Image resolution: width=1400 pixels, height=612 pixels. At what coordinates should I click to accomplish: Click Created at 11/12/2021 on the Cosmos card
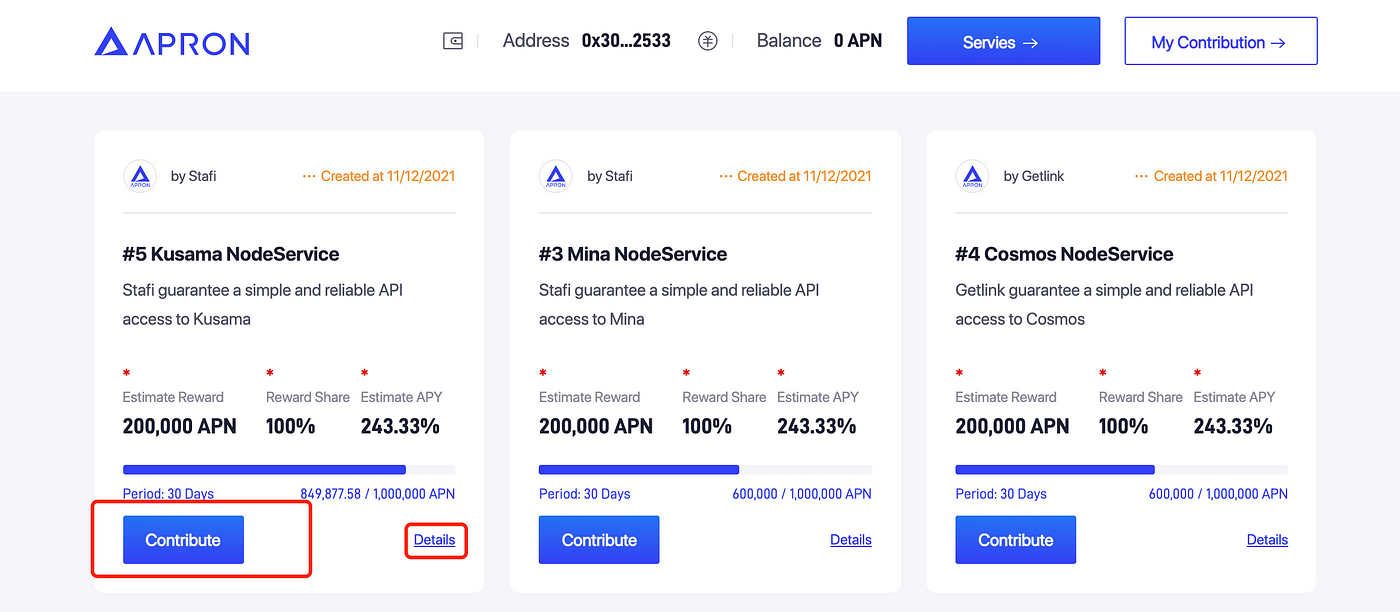(x=1221, y=176)
